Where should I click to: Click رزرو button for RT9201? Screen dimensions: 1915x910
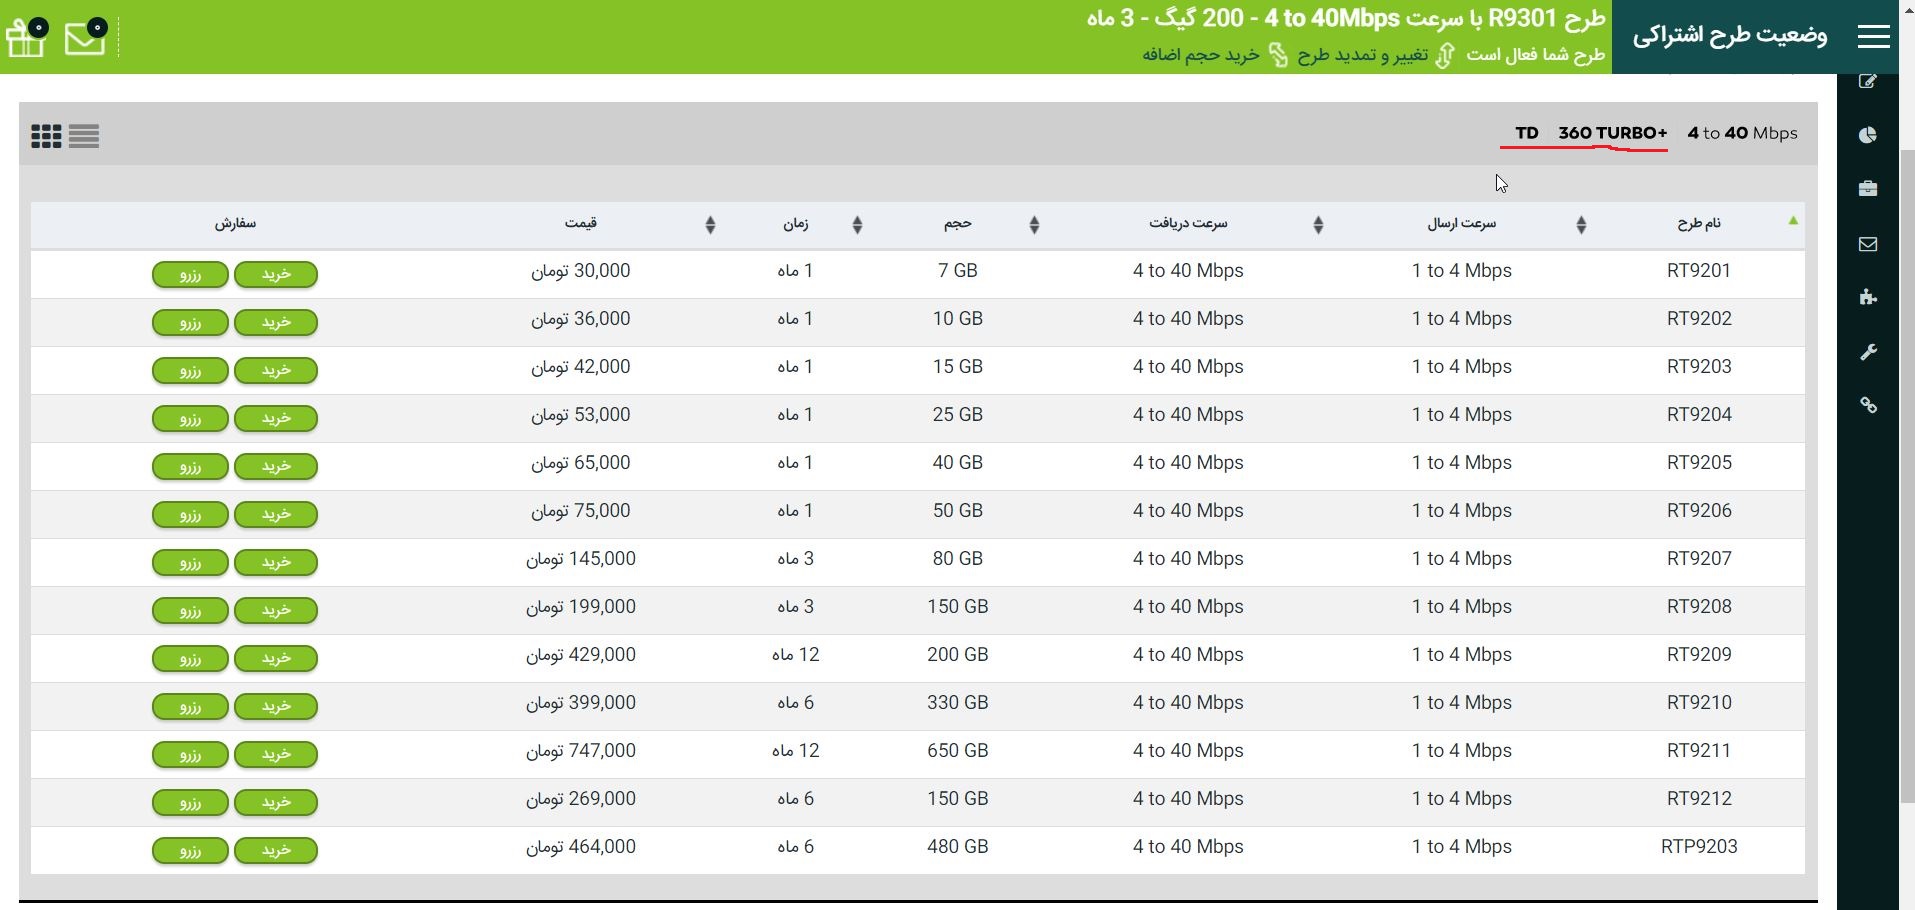coord(190,274)
